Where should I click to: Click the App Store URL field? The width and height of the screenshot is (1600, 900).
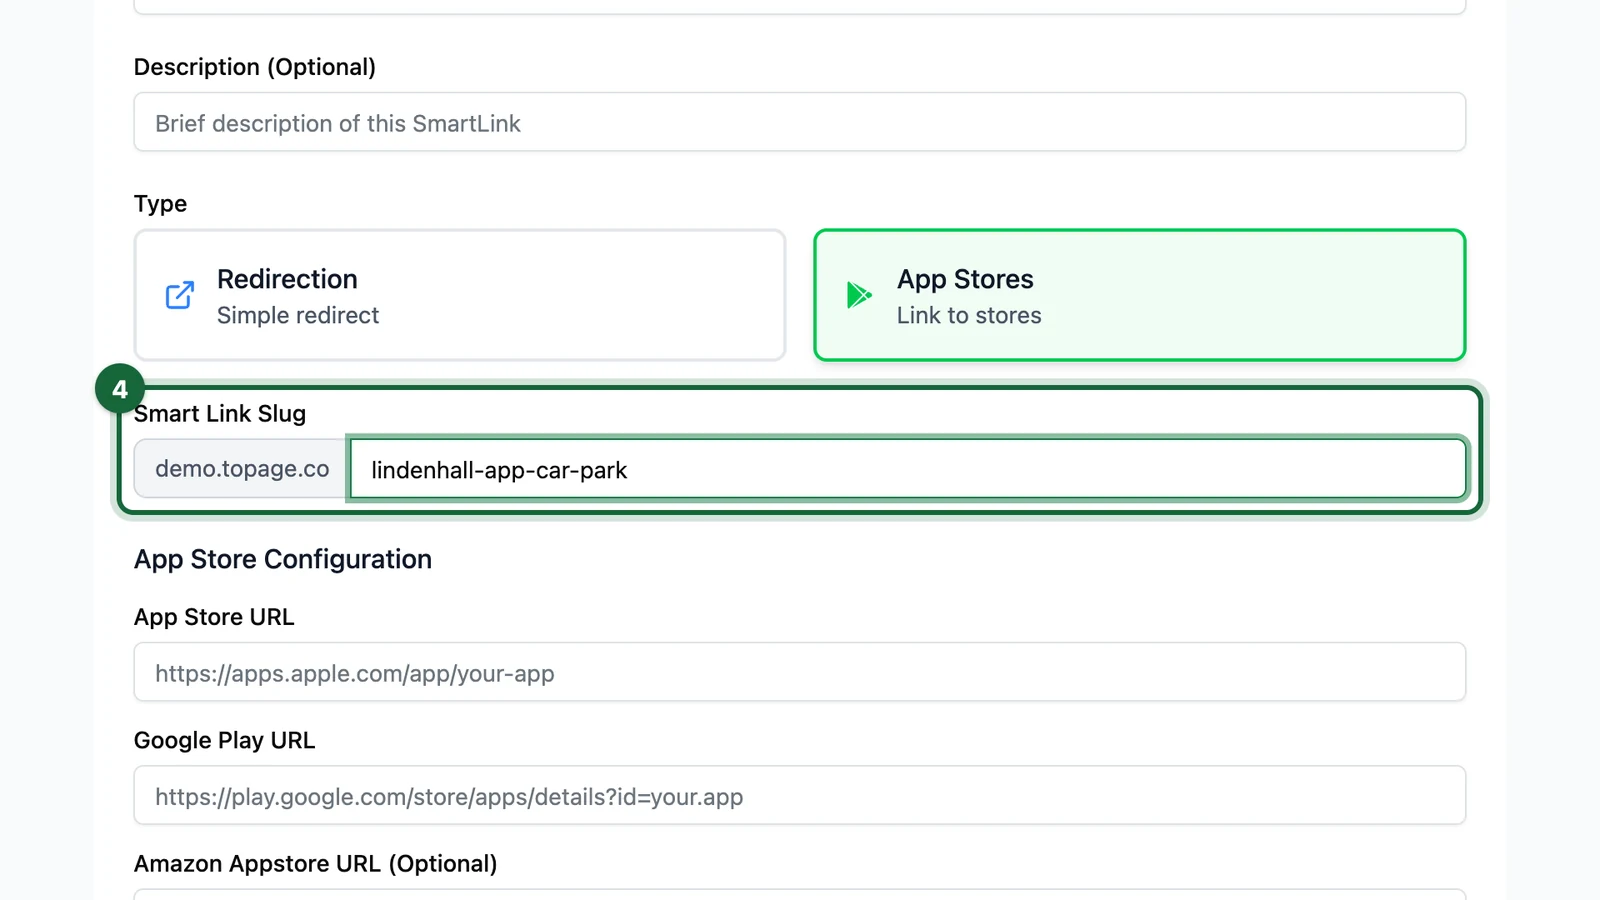[x=800, y=672]
